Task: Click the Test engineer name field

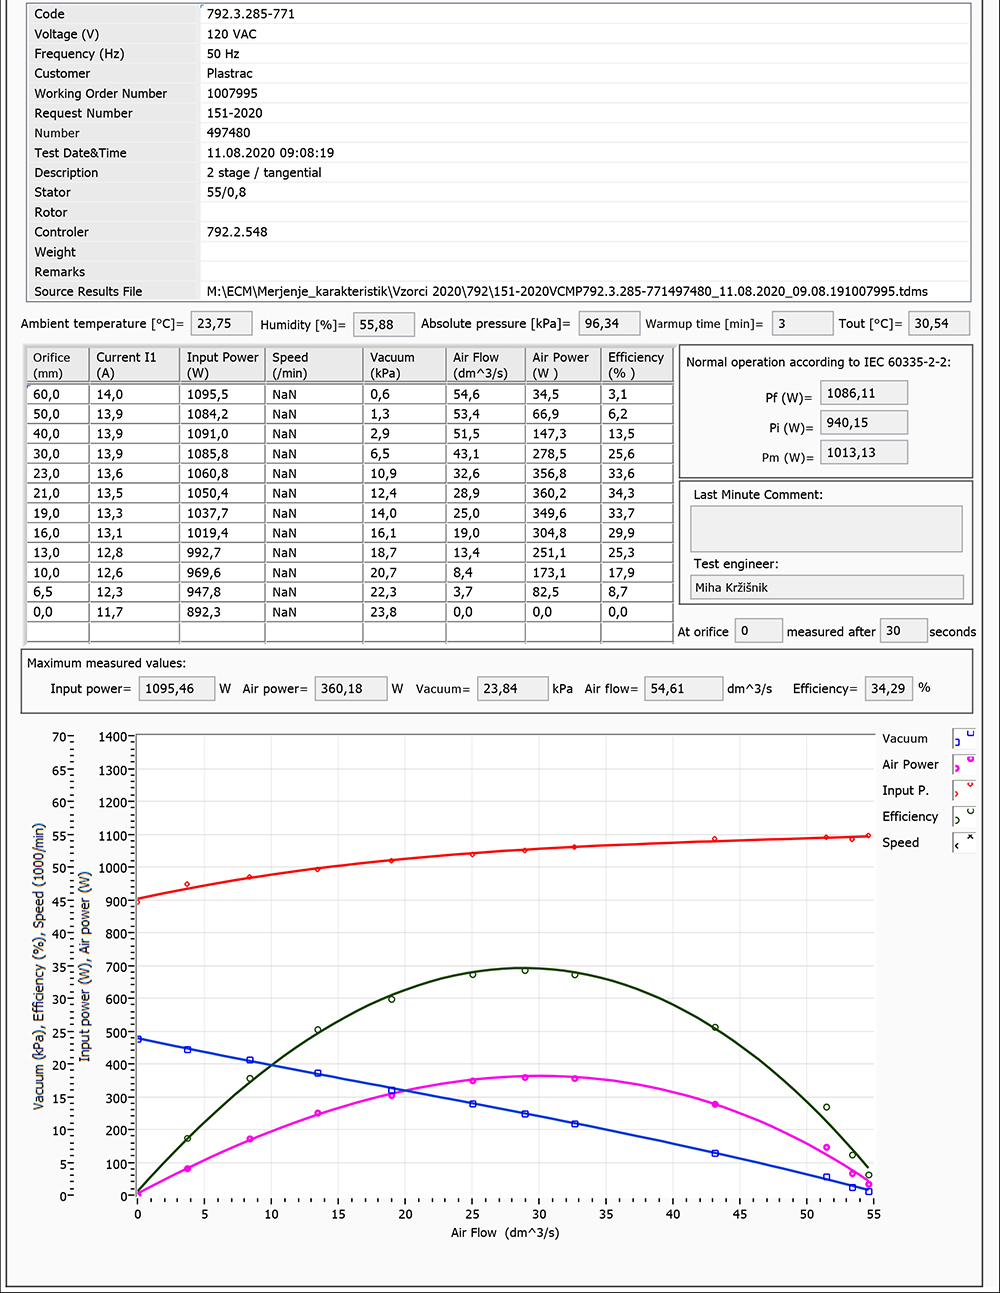Action: [x=826, y=588]
